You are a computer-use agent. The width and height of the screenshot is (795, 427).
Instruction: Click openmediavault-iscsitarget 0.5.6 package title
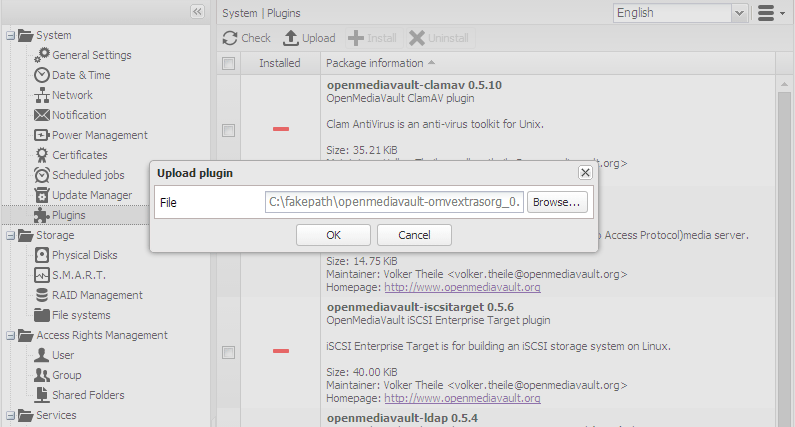420,307
